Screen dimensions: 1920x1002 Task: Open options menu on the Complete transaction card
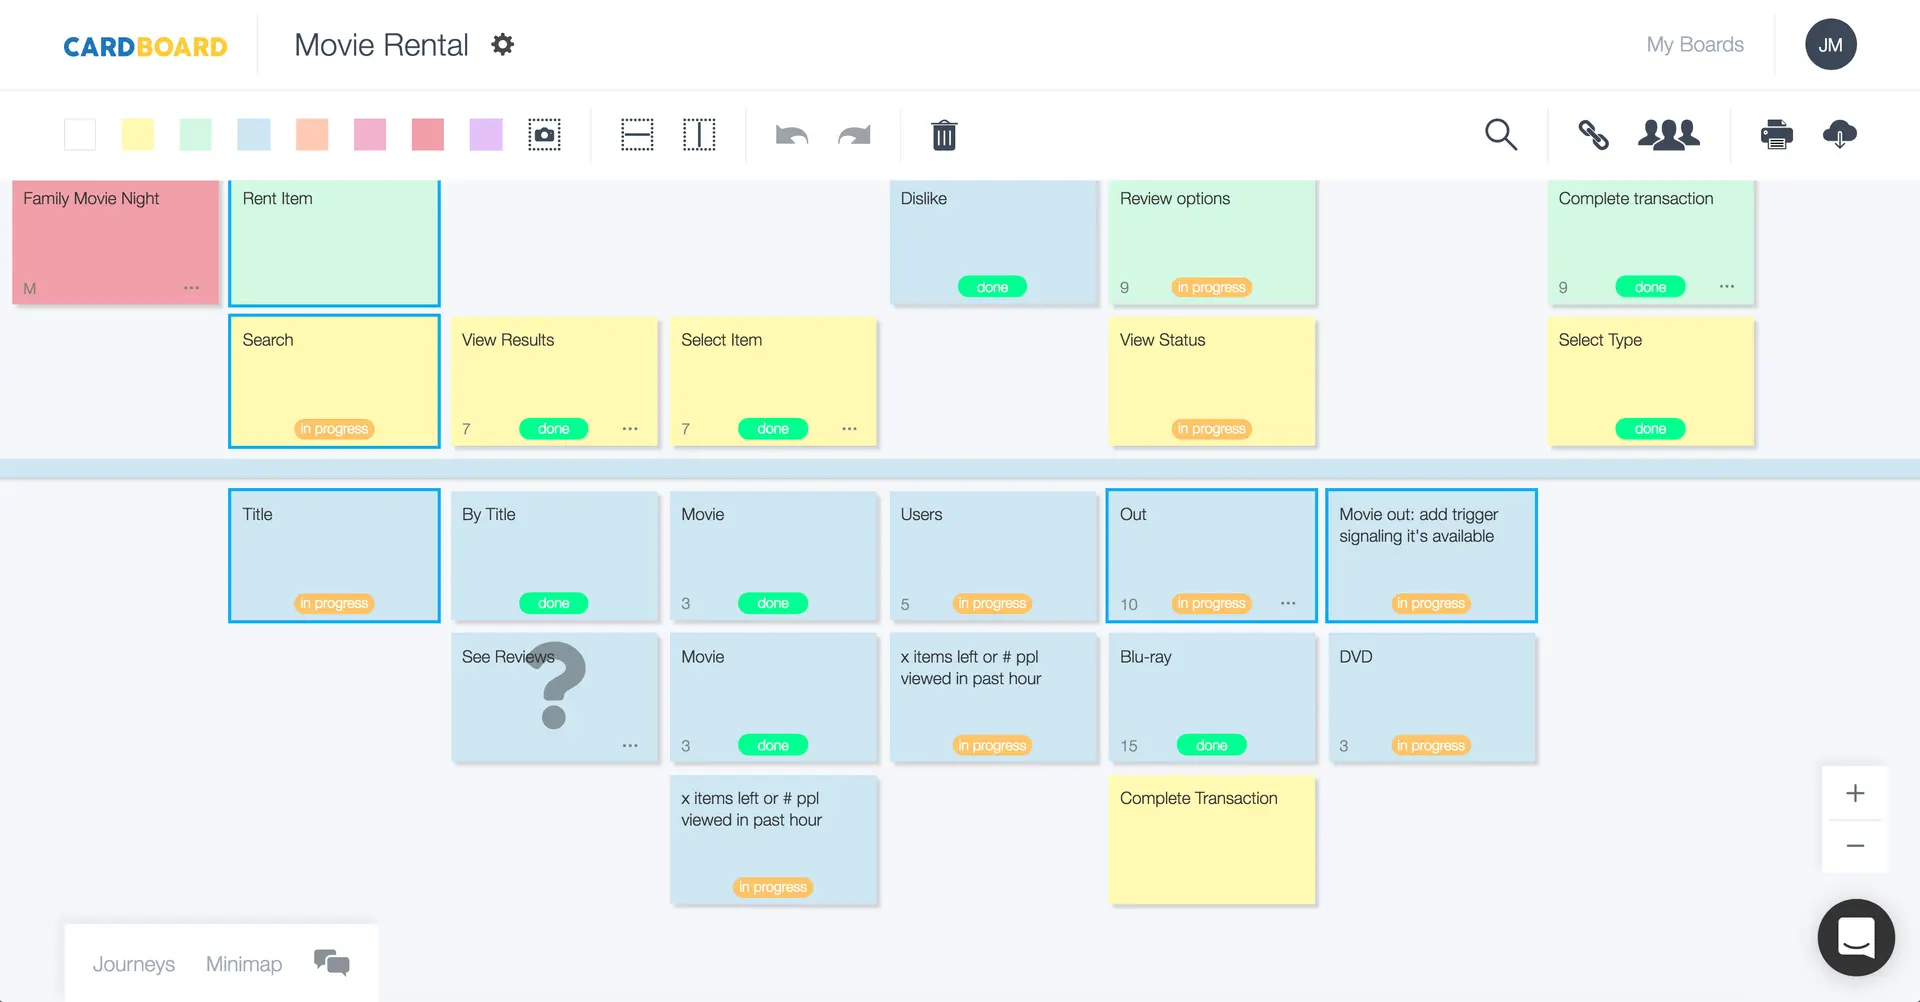tap(1726, 286)
